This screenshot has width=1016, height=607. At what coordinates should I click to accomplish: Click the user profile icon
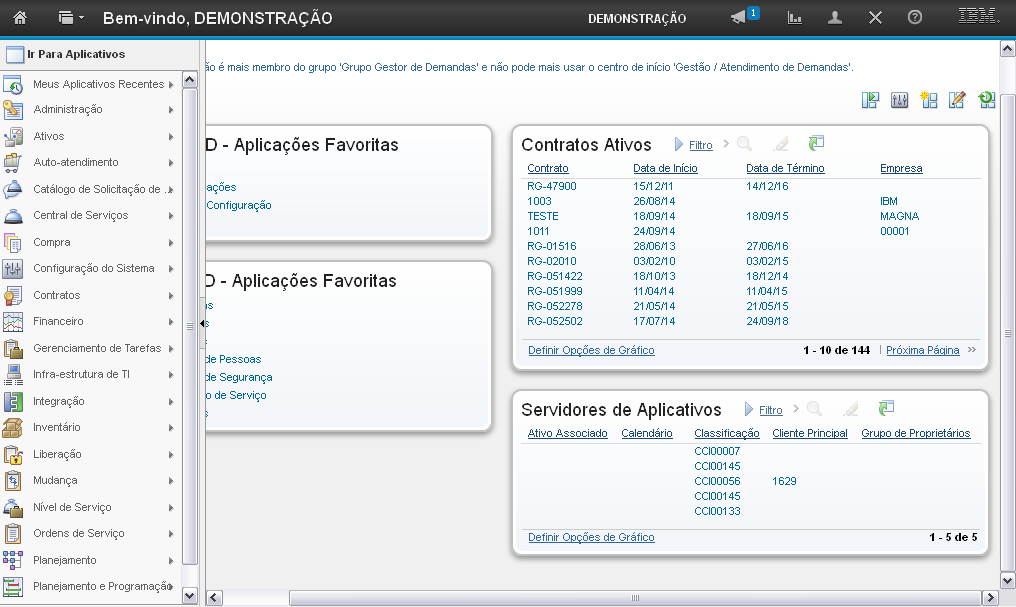pos(835,18)
